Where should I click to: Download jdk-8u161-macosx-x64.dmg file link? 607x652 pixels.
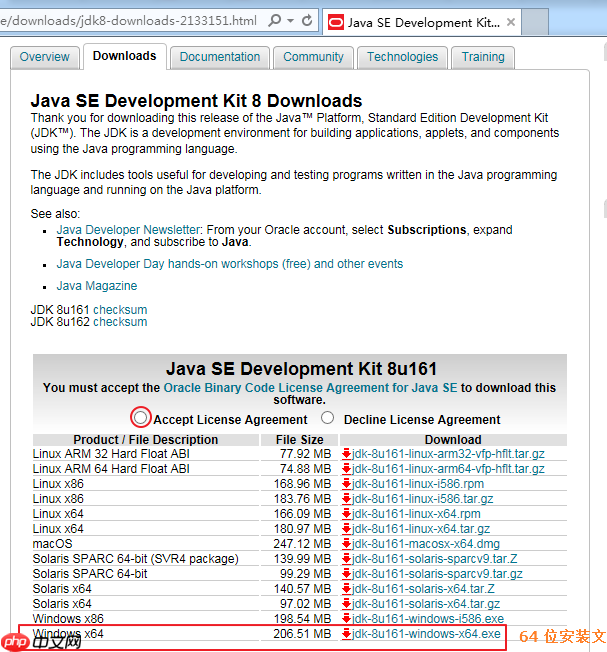(426, 543)
